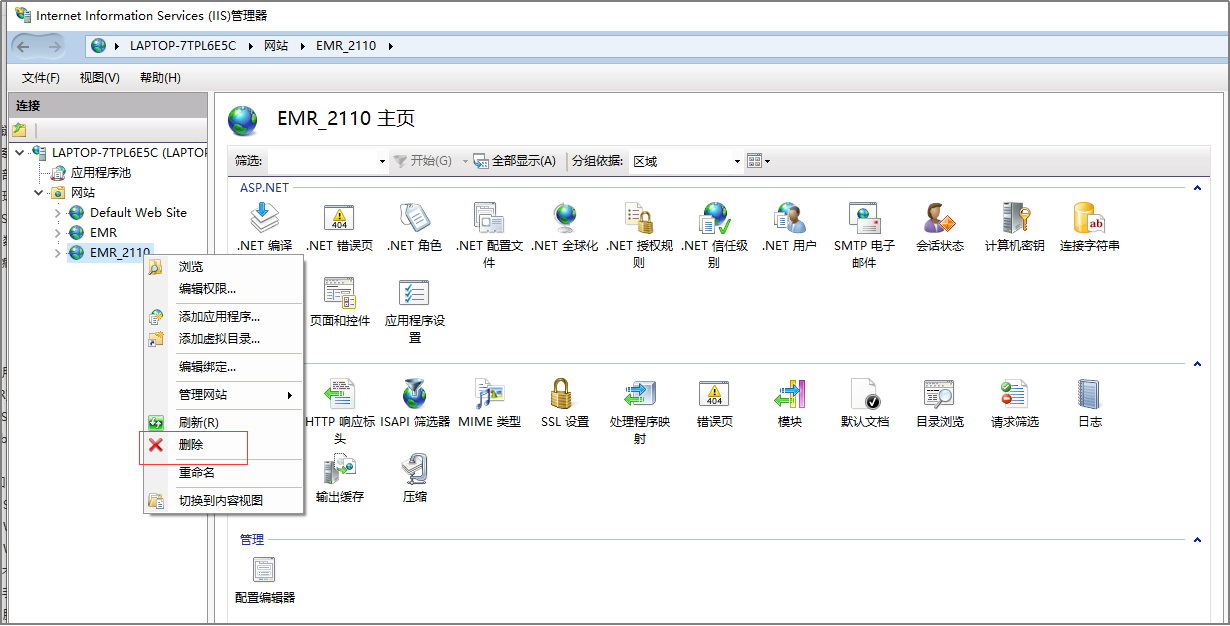
Task: Open the .NET 全球化 icon
Action: [x=565, y=217]
